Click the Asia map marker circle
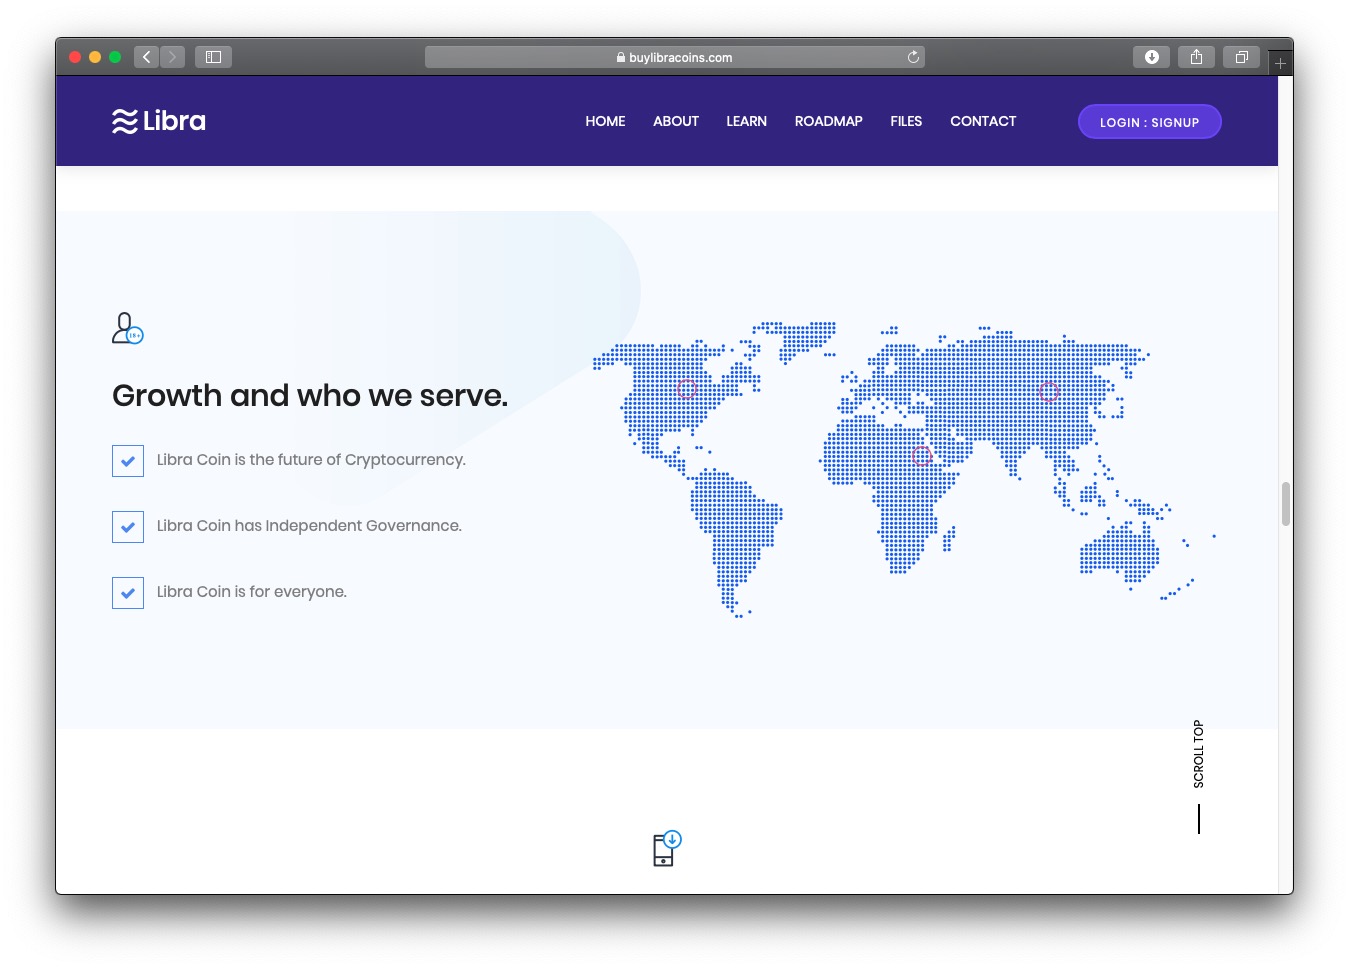Screen dimensions: 1349x968 pyautogui.click(x=1049, y=391)
